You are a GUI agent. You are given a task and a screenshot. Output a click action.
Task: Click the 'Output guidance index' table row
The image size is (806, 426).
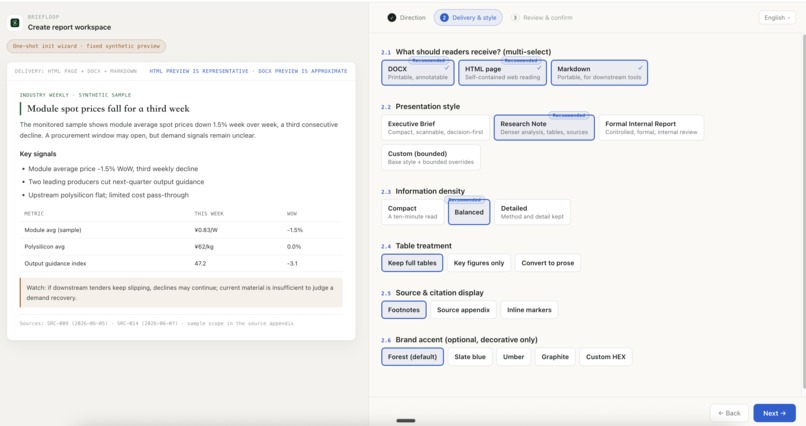[181, 263]
